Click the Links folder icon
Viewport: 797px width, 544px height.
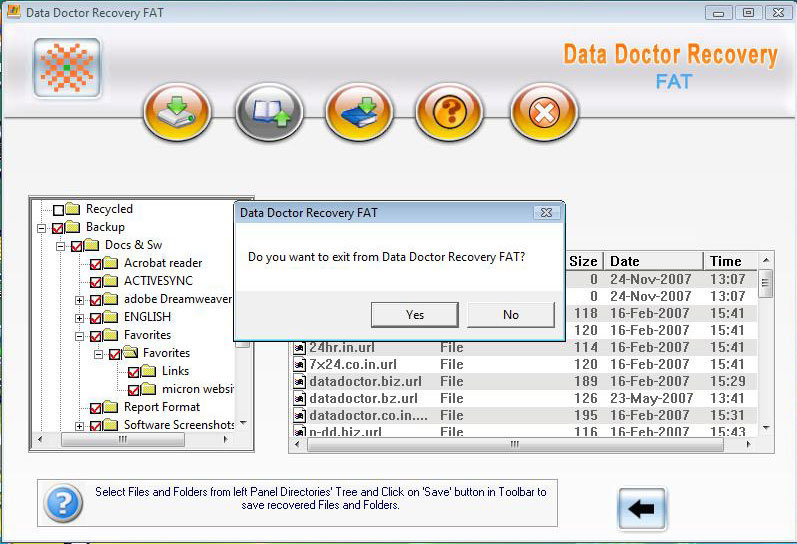(x=148, y=371)
